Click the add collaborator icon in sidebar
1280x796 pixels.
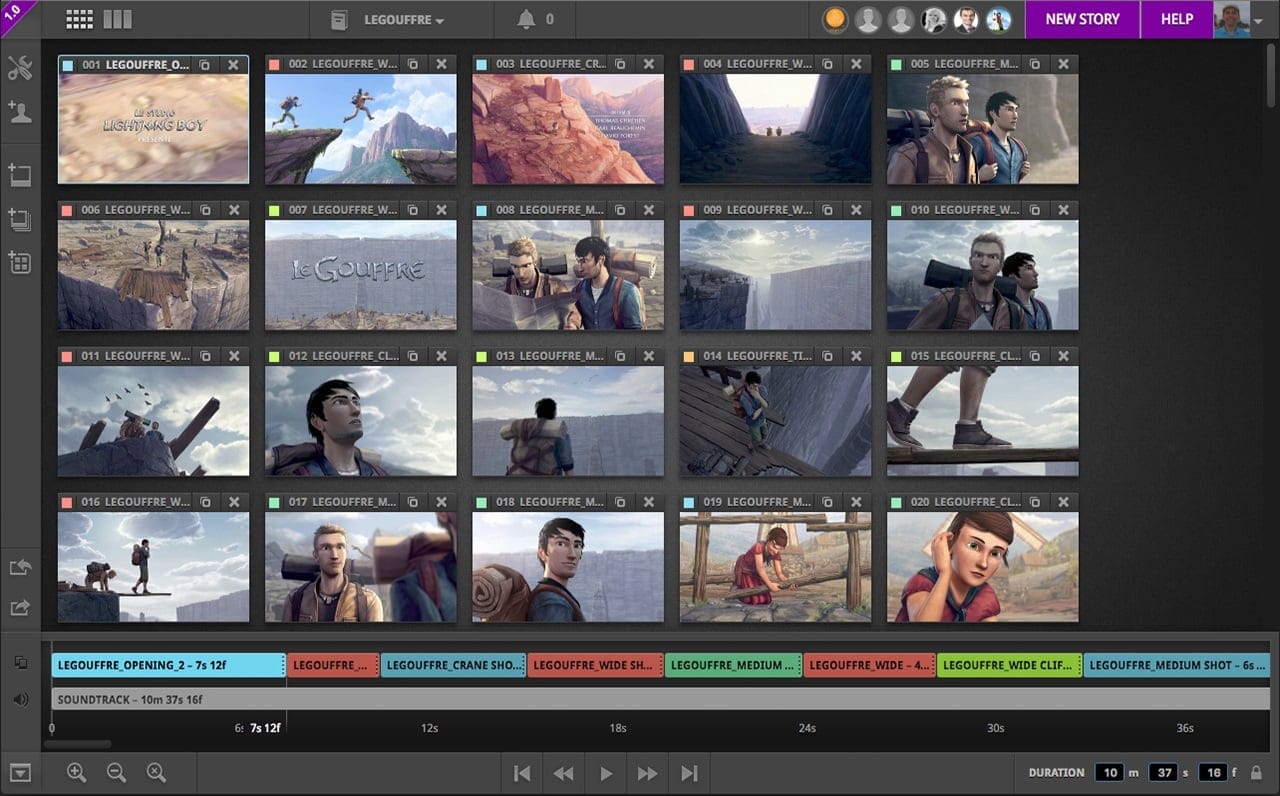(x=20, y=111)
